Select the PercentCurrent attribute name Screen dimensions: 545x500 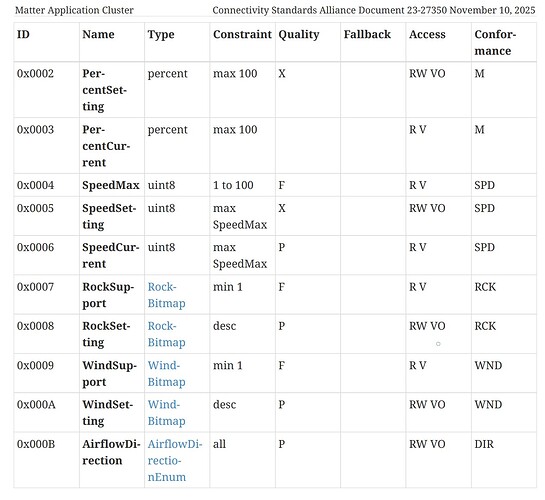point(106,146)
